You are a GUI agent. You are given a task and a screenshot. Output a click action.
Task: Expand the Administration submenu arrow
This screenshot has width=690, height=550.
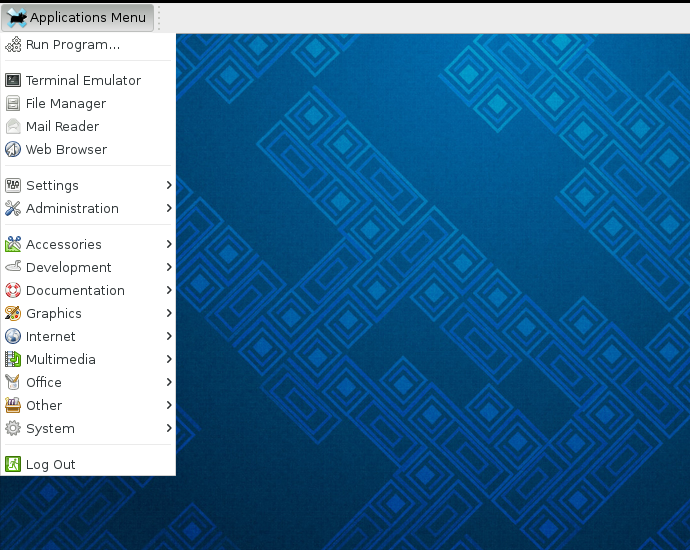(x=169, y=208)
